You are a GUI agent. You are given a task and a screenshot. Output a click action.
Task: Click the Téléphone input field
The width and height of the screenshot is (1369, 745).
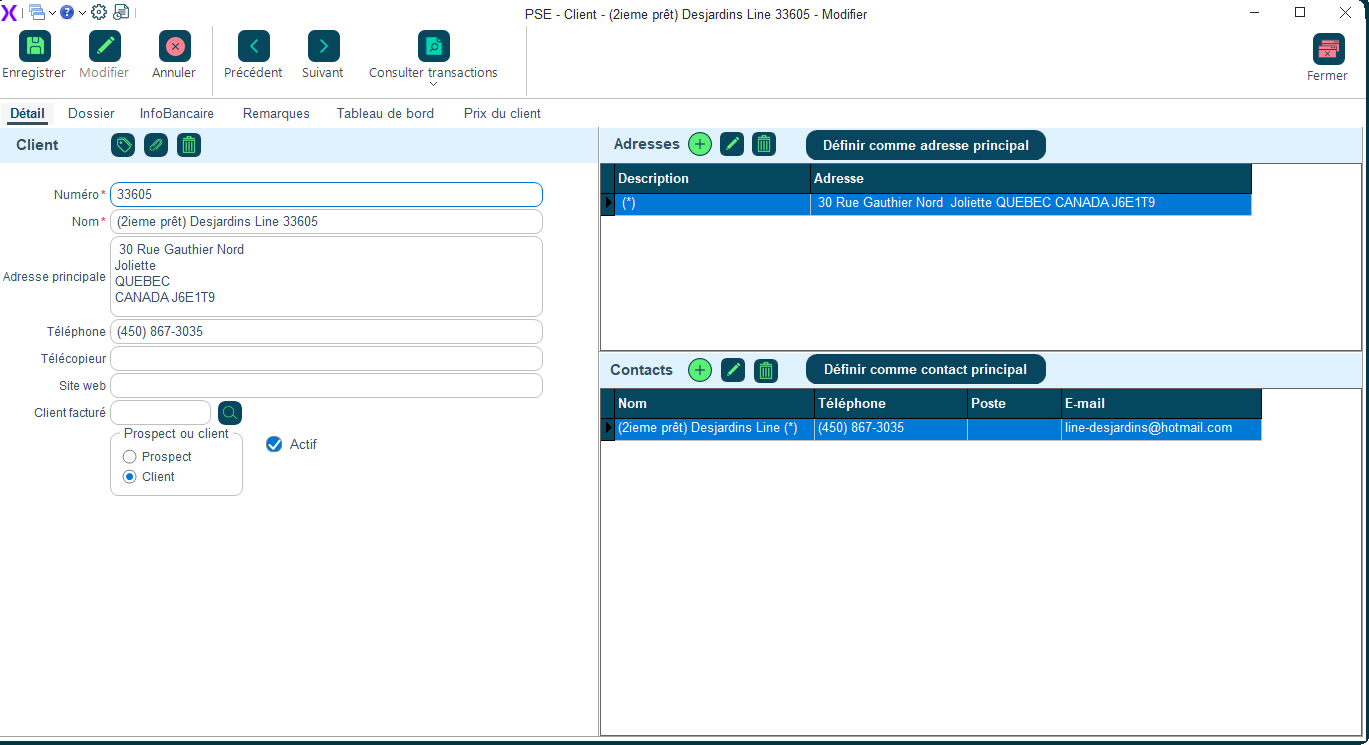[x=326, y=331]
